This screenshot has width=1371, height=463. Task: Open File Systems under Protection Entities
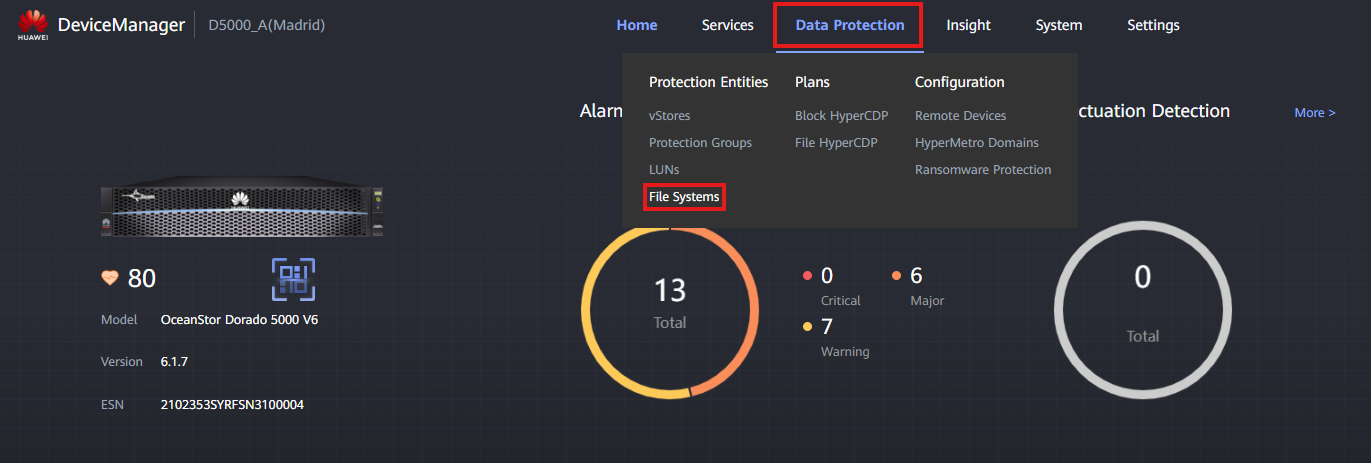coord(684,197)
